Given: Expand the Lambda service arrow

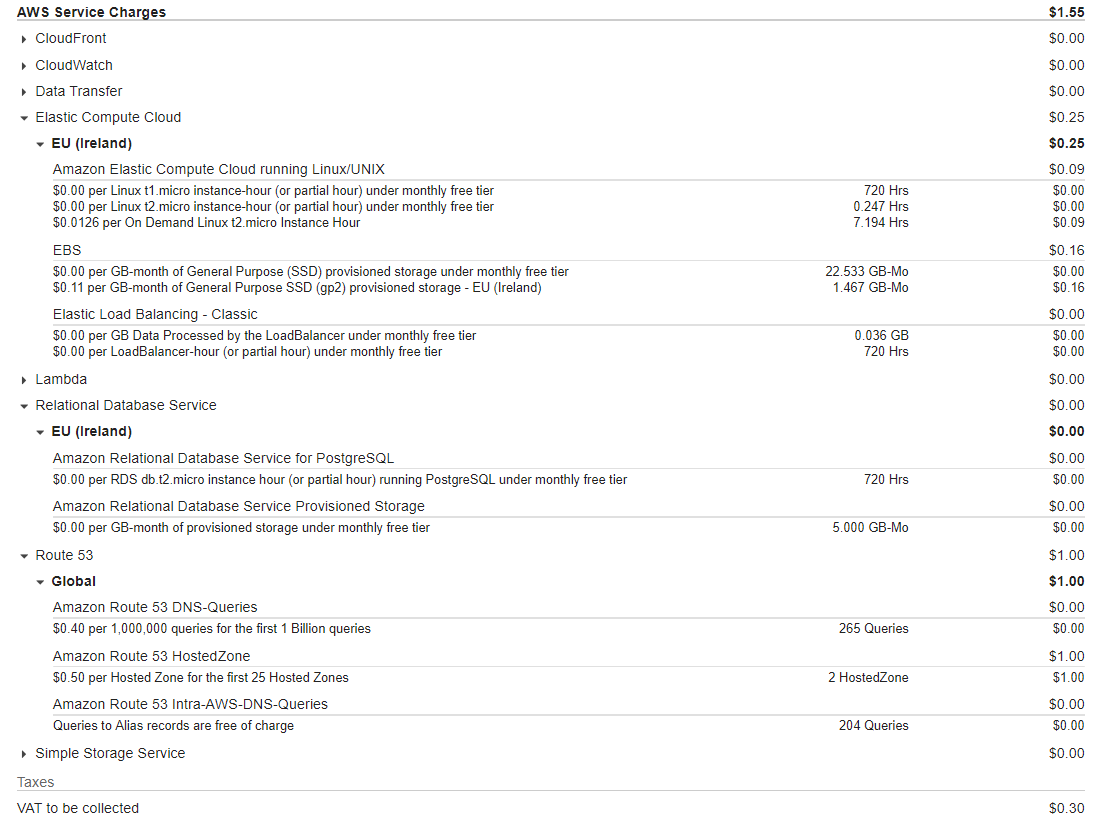Looking at the screenshot, I should (x=24, y=380).
